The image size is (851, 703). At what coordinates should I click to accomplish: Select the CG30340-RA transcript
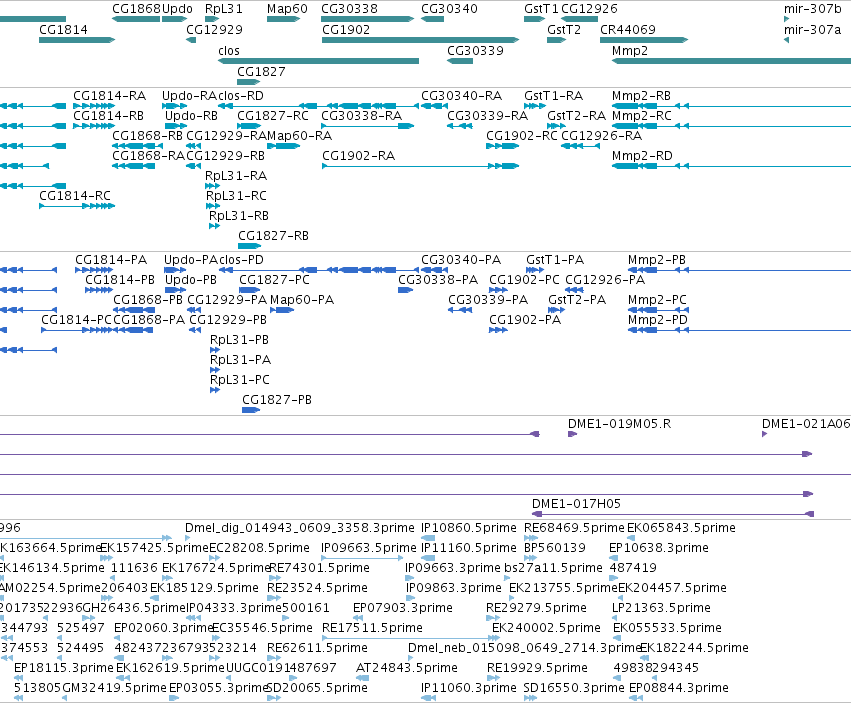click(x=434, y=106)
